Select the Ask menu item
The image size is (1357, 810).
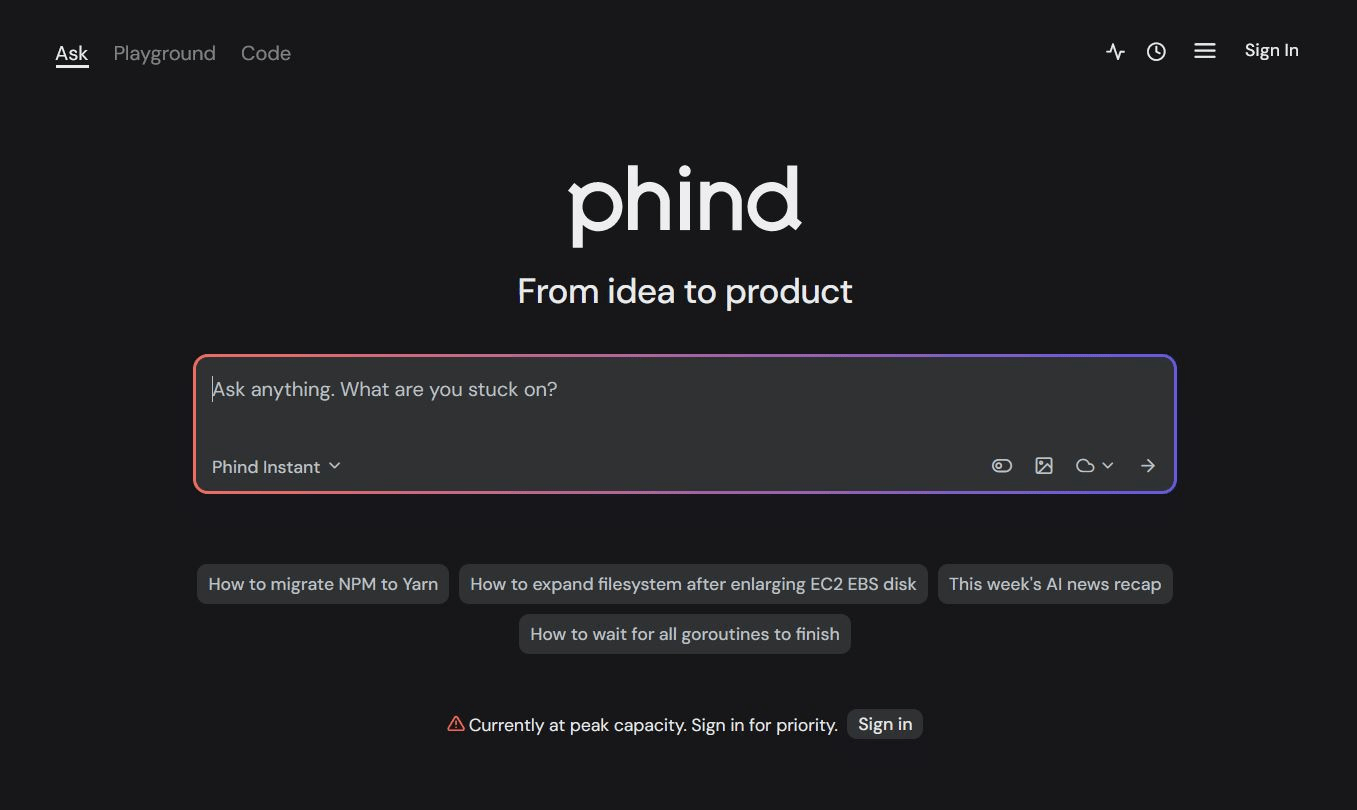click(x=71, y=53)
